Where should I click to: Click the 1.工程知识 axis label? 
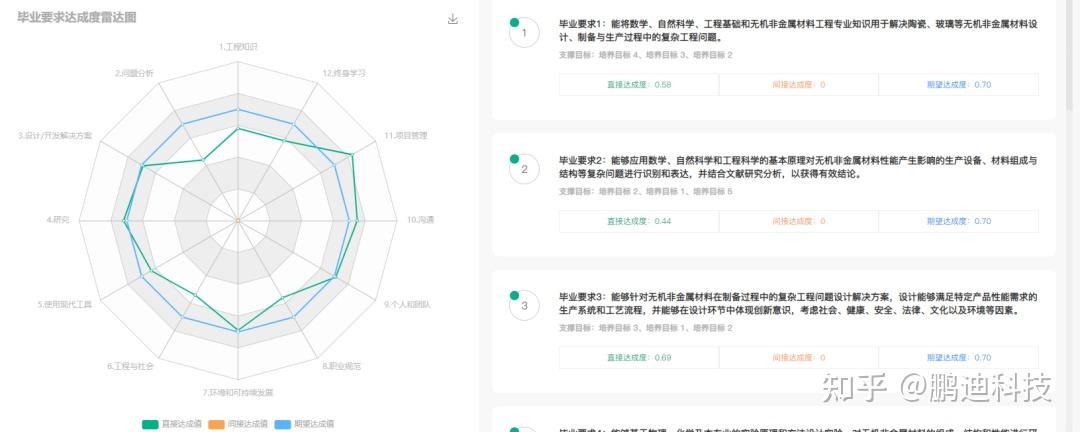coord(238,47)
